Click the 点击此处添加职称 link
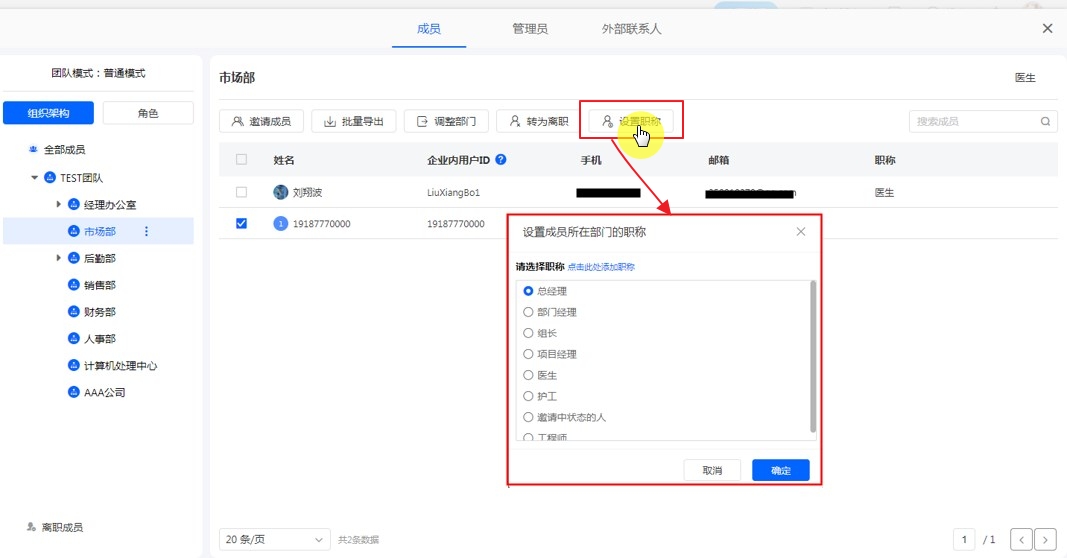Viewport: 1067px width, 558px height. point(601,267)
